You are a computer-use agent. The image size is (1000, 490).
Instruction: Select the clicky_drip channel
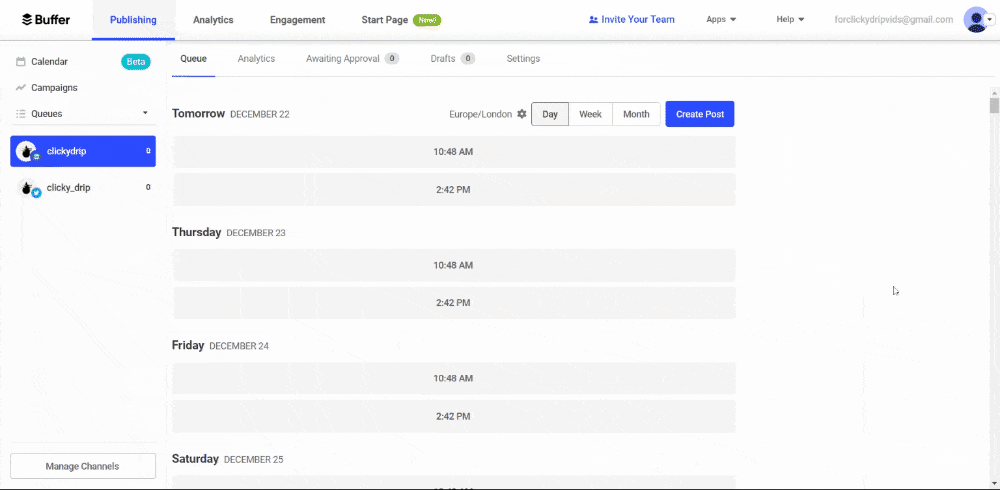(x=83, y=188)
